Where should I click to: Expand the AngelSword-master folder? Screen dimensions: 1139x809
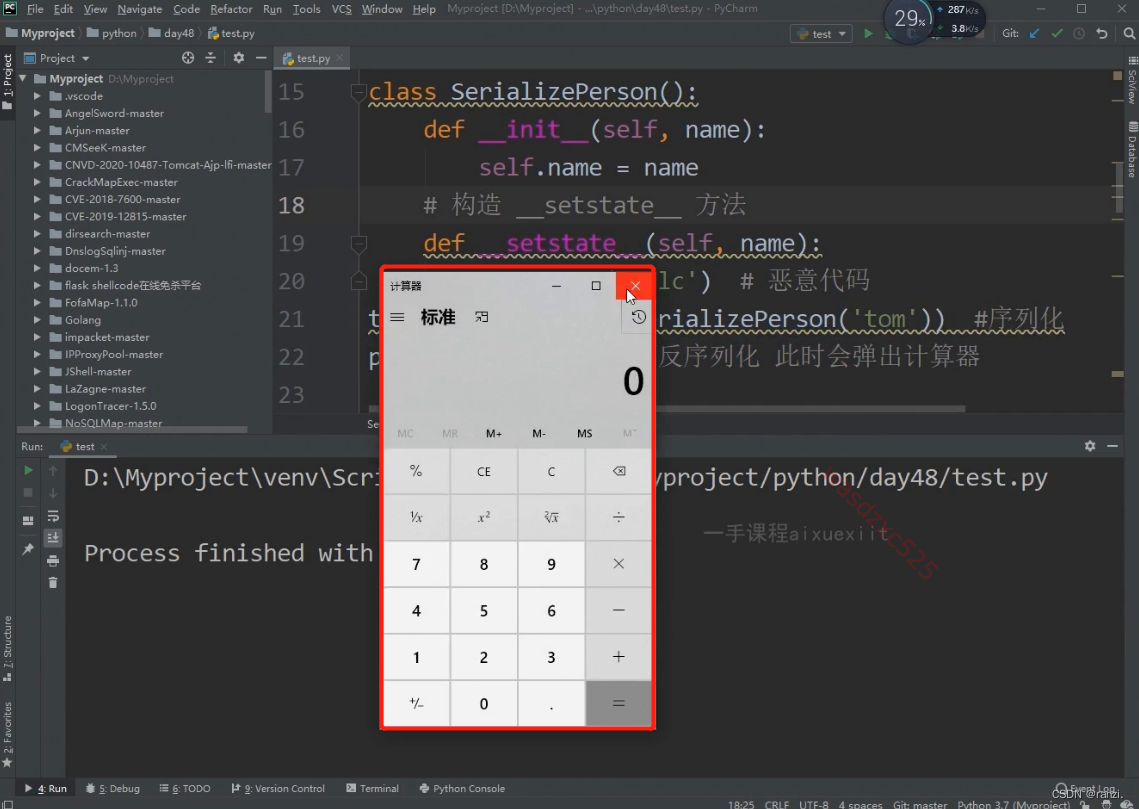click(37, 113)
